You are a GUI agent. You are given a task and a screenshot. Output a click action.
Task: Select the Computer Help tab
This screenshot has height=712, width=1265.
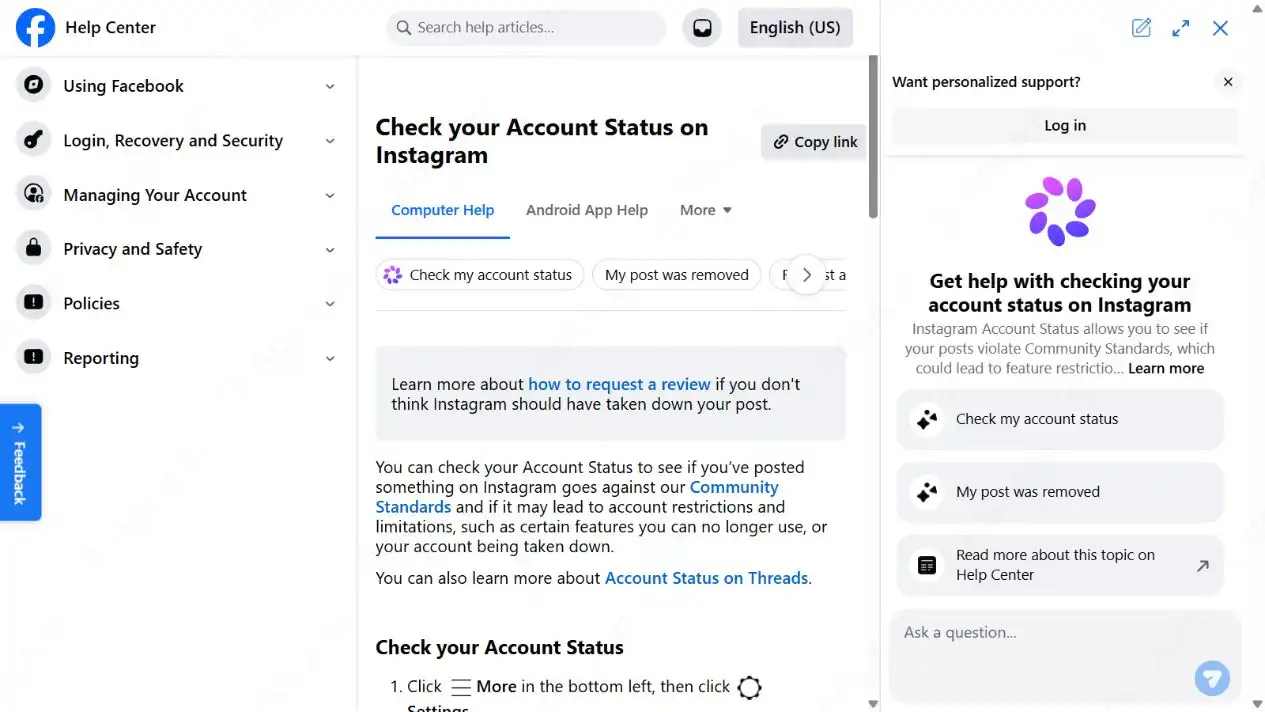[442, 210]
